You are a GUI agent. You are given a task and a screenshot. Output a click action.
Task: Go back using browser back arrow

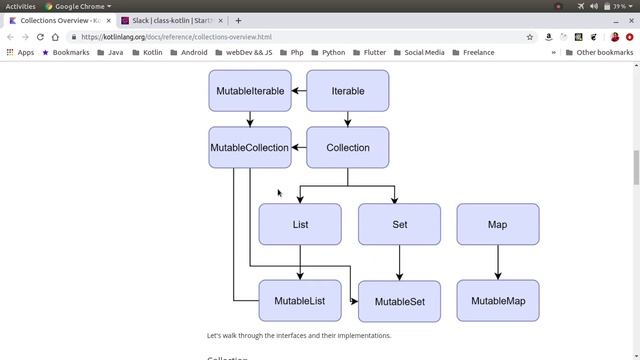10,37
